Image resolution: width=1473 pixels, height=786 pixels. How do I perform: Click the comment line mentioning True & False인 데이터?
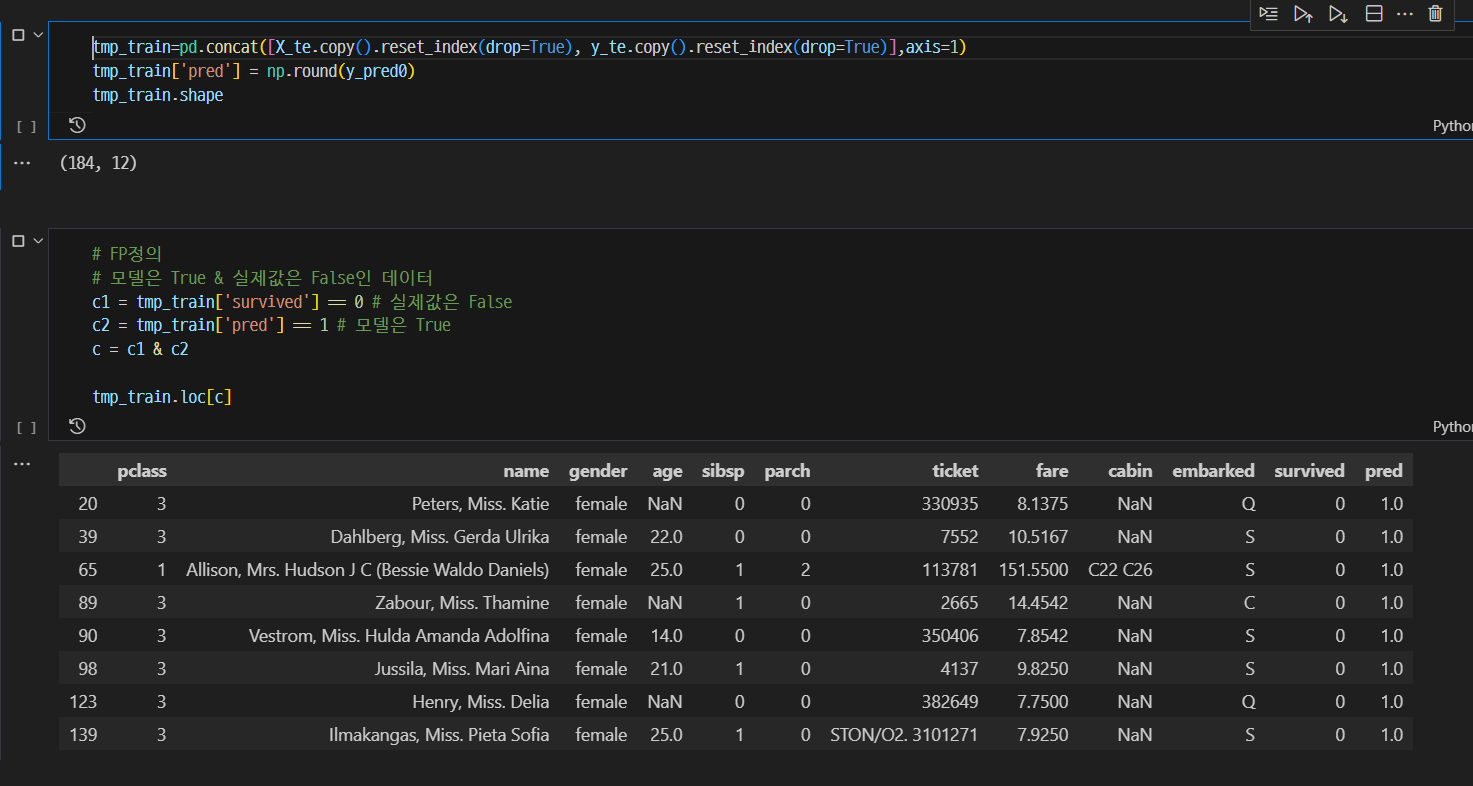(262, 277)
